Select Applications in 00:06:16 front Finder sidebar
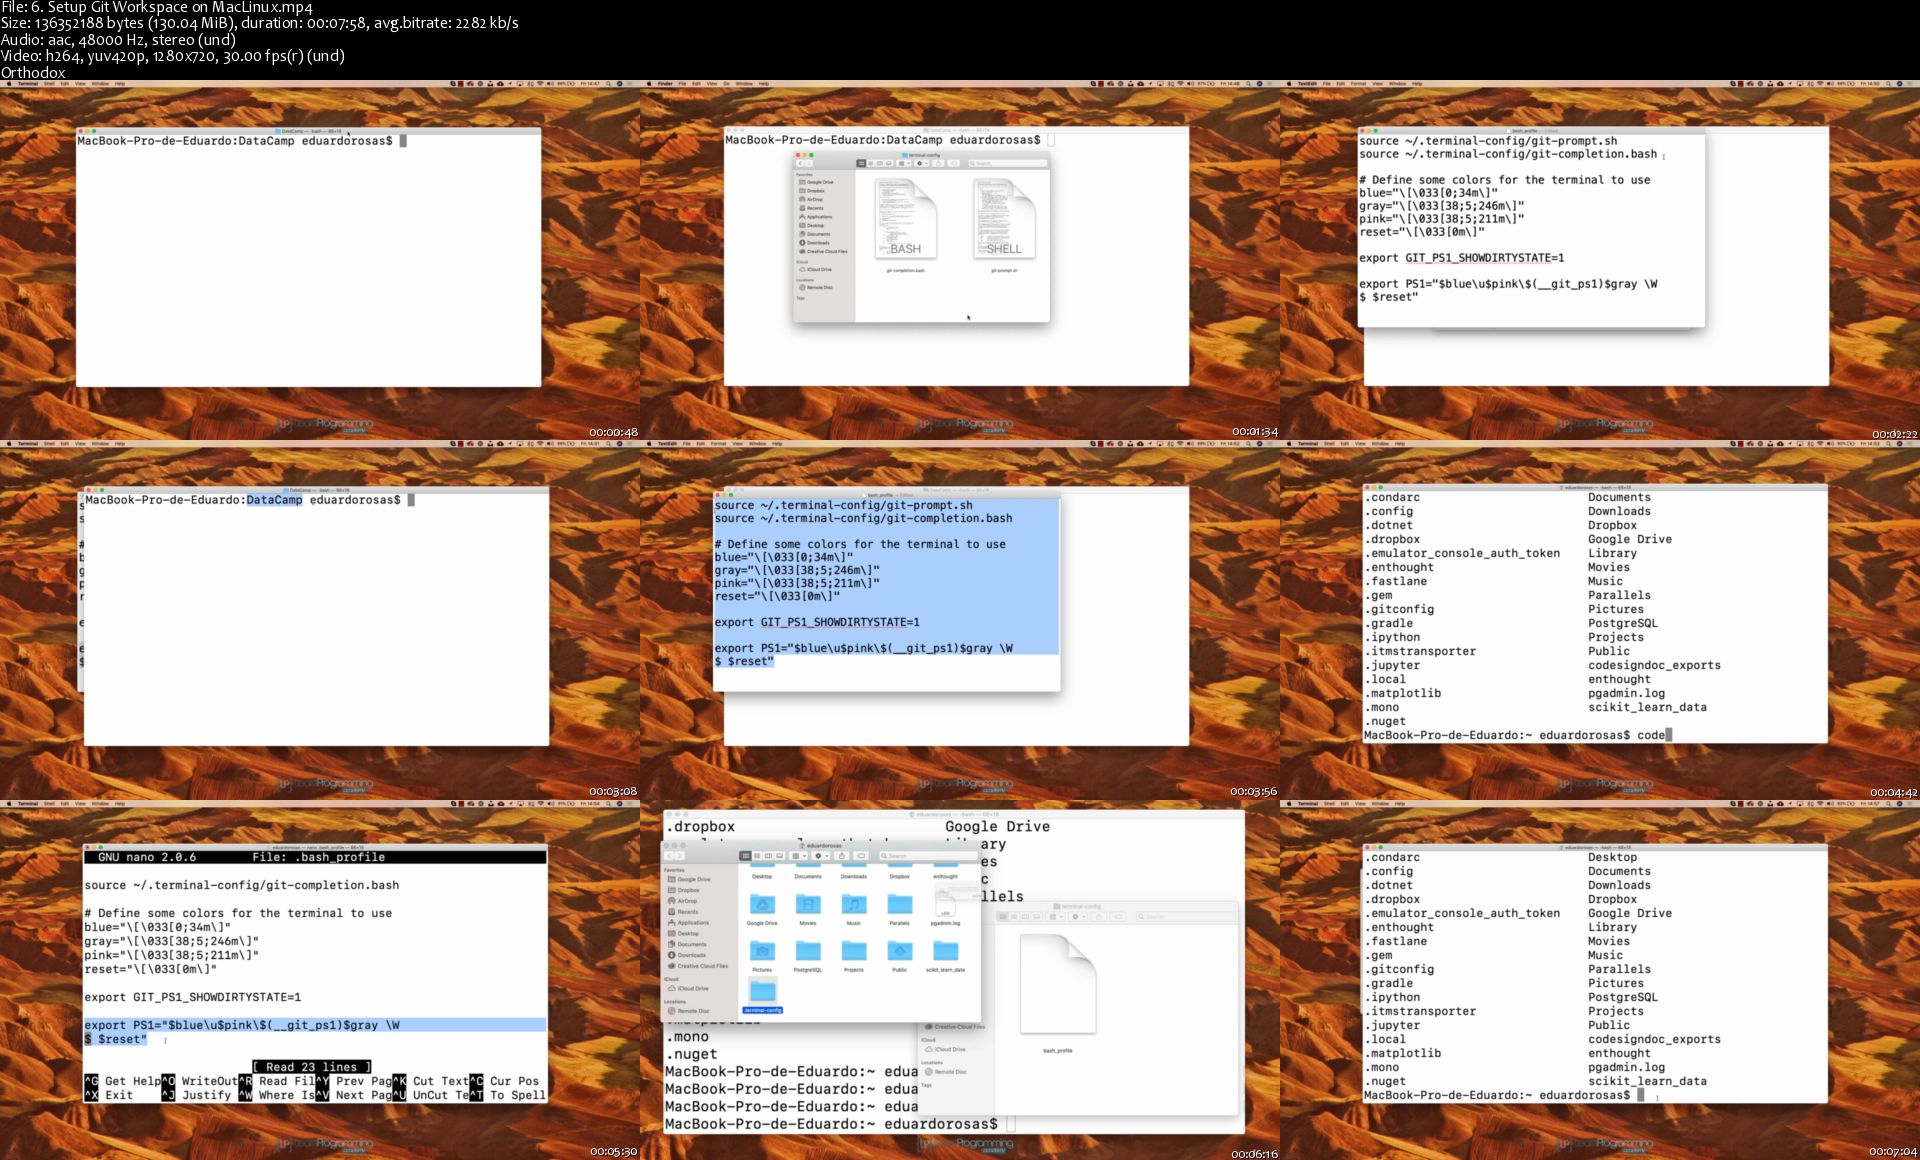The width and height of the screenshot is (1920, 1160). pos(689,923)
